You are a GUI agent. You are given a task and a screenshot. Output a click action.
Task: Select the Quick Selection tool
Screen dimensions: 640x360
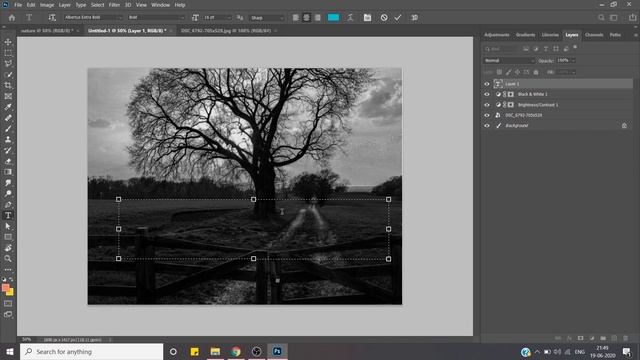click(x=8, y=75)
